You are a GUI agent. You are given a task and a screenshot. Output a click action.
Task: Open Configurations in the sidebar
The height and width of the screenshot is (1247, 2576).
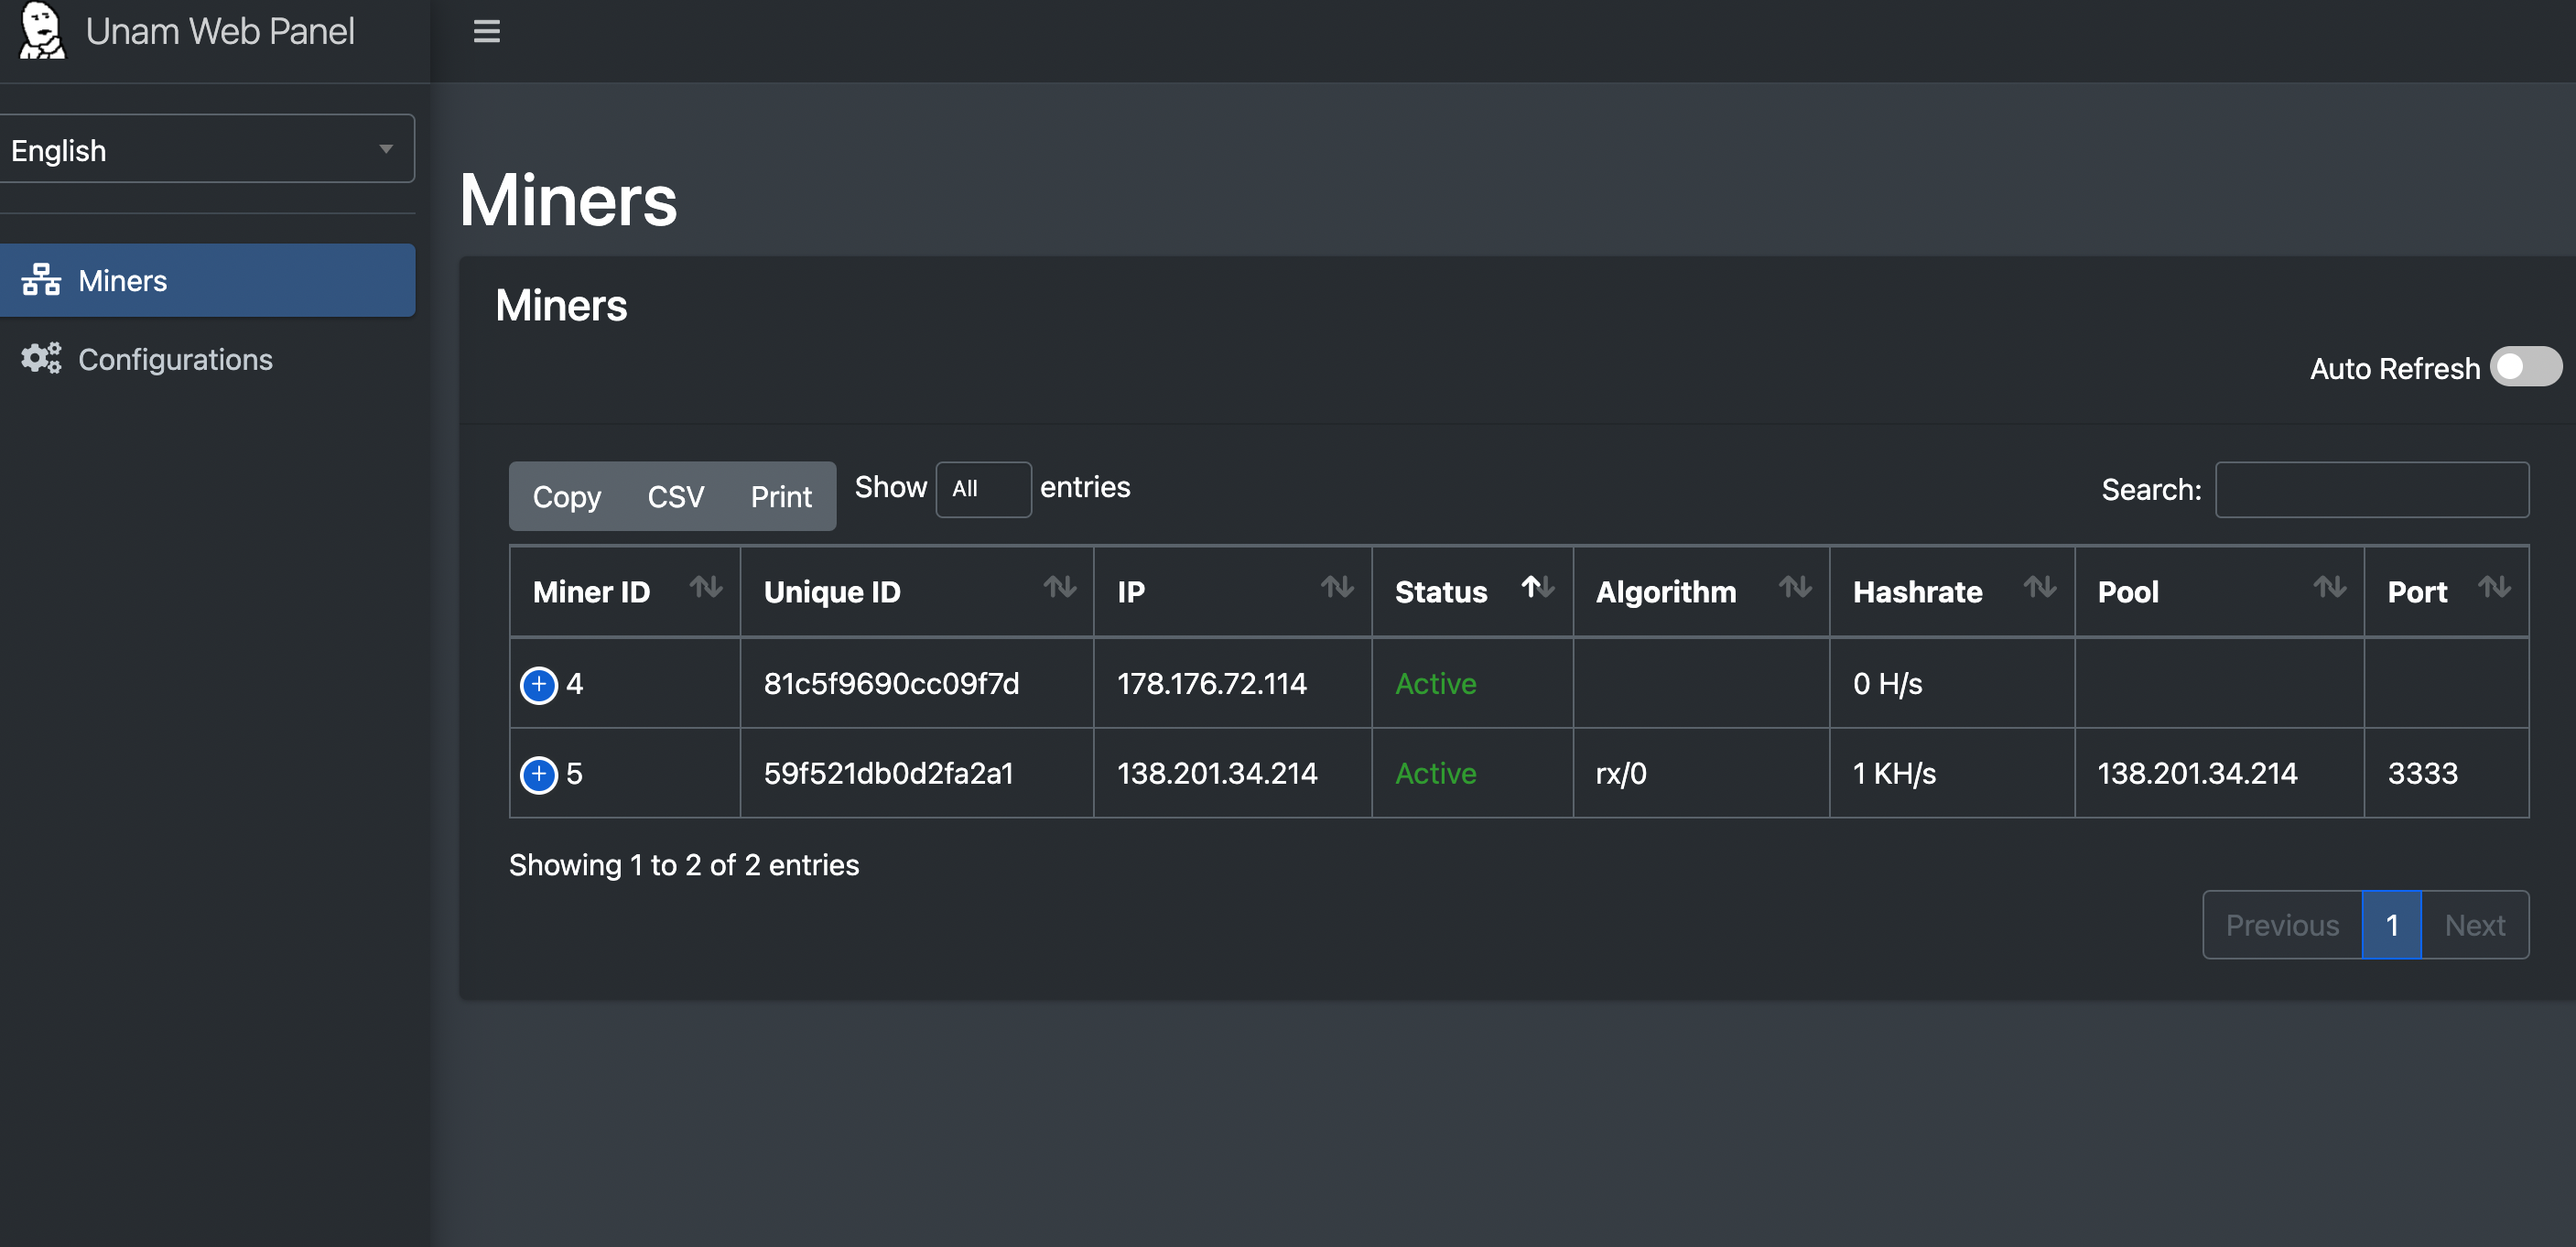207,359
